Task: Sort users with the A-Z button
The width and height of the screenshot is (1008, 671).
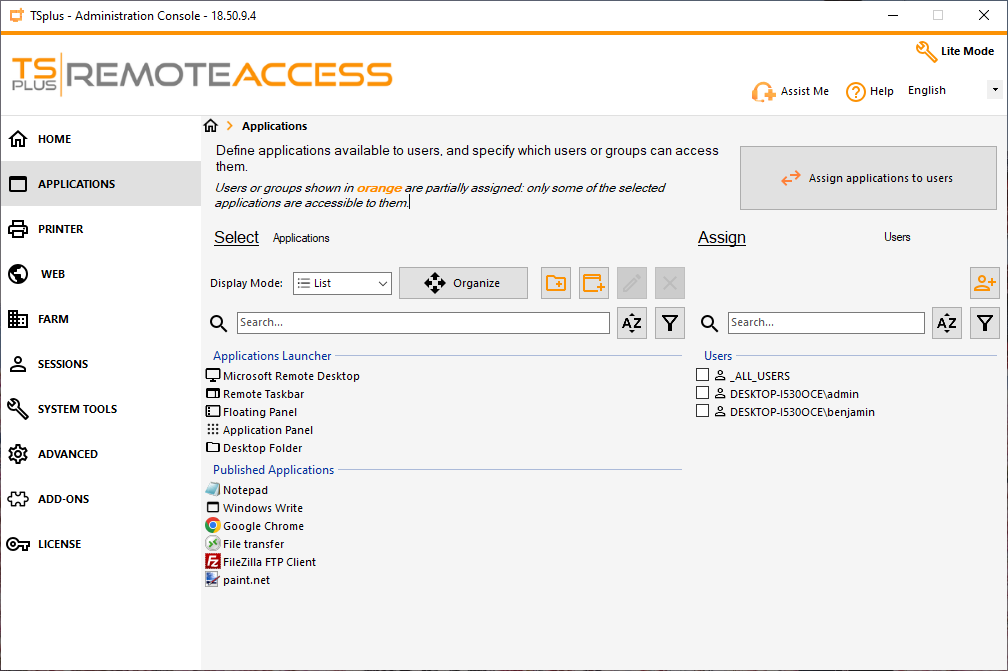Action: coord(947,323)
